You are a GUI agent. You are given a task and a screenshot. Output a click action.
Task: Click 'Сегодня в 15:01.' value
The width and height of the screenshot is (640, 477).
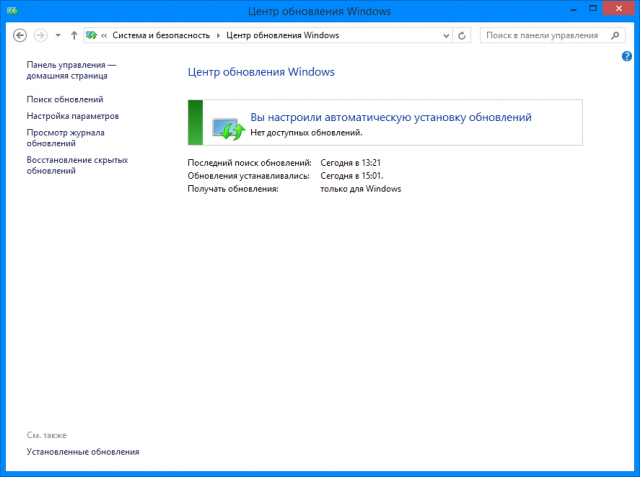(351, 176)
